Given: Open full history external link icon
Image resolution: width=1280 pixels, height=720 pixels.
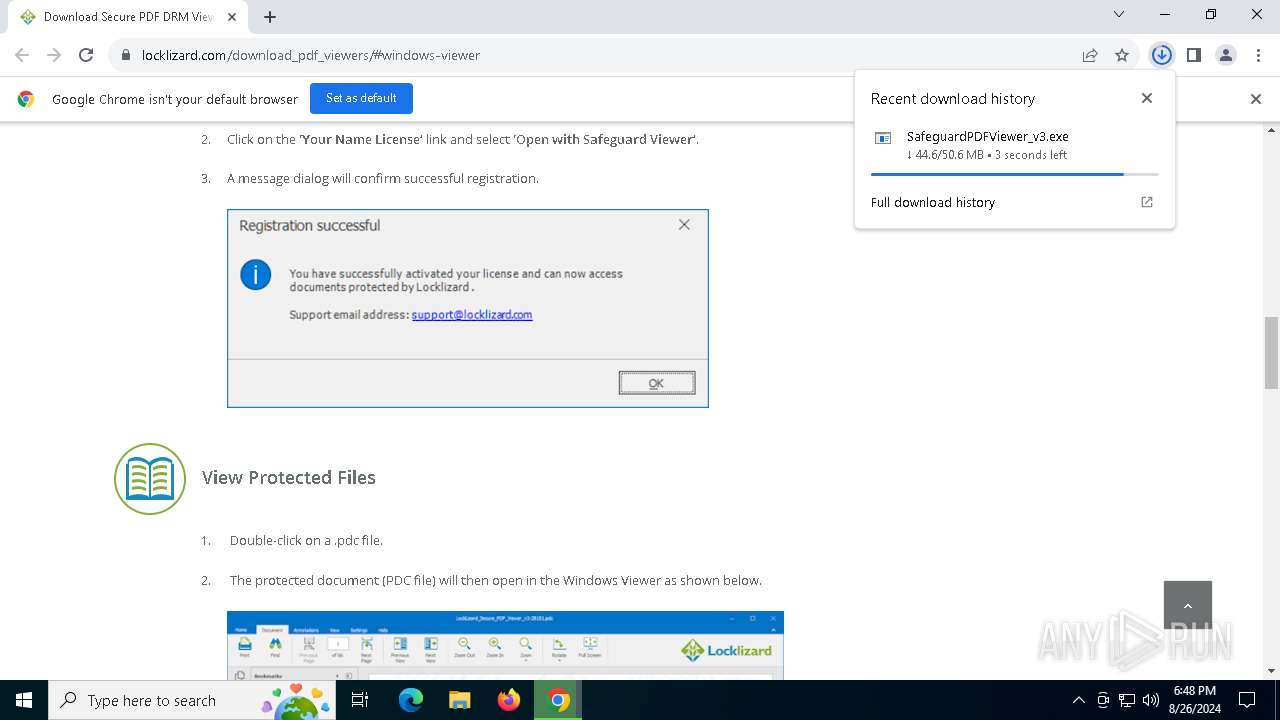Looking at the screenshot, I should [x=1147, y=202].
